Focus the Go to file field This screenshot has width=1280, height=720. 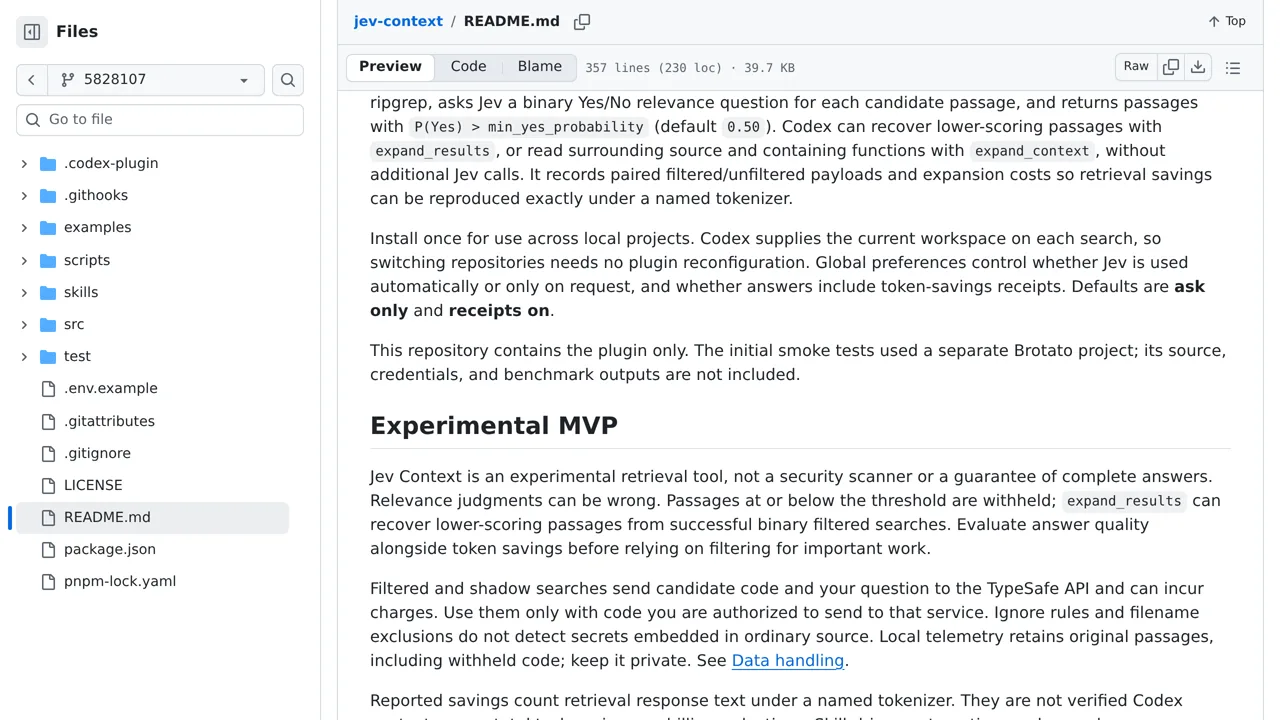(x=160, y=120)
